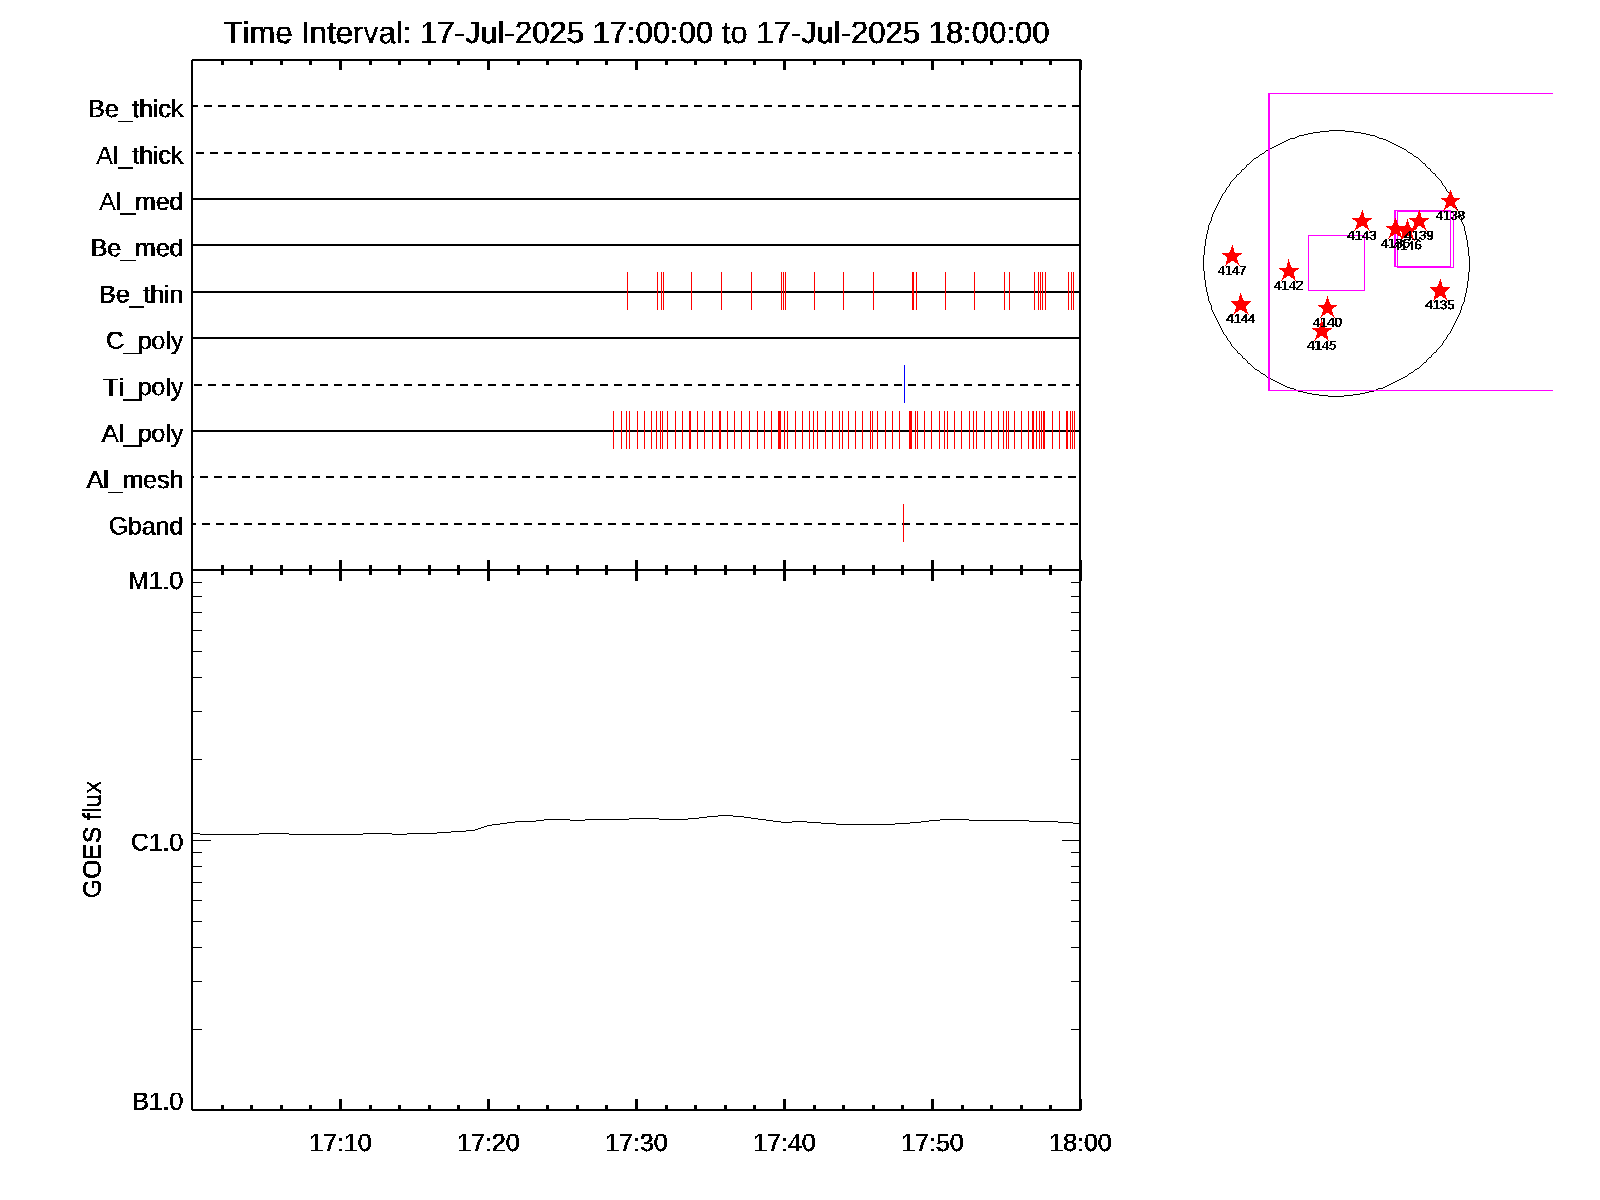This screenshot has height=1200, width=1600.
Task: Select the 4138 star on the solar limb
Action: 1450,201
